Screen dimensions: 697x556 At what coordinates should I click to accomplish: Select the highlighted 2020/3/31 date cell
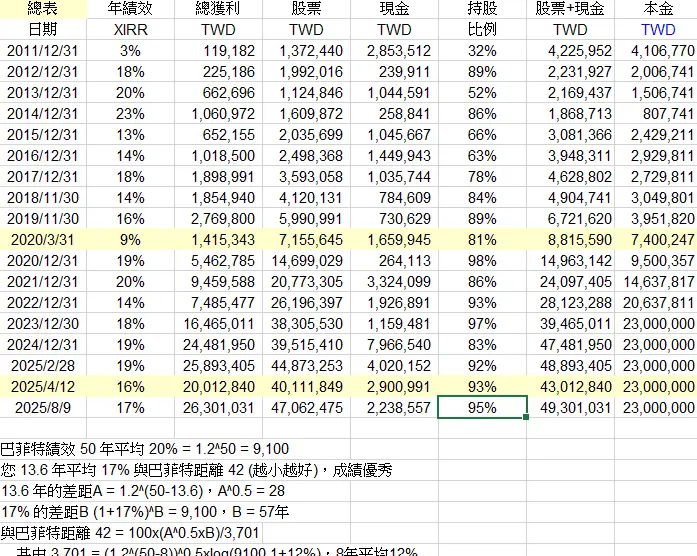(42, 240)
